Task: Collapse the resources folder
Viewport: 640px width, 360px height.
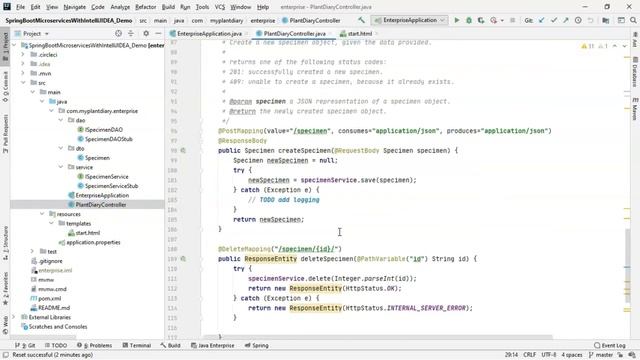Action: click(x=42, y=214)
